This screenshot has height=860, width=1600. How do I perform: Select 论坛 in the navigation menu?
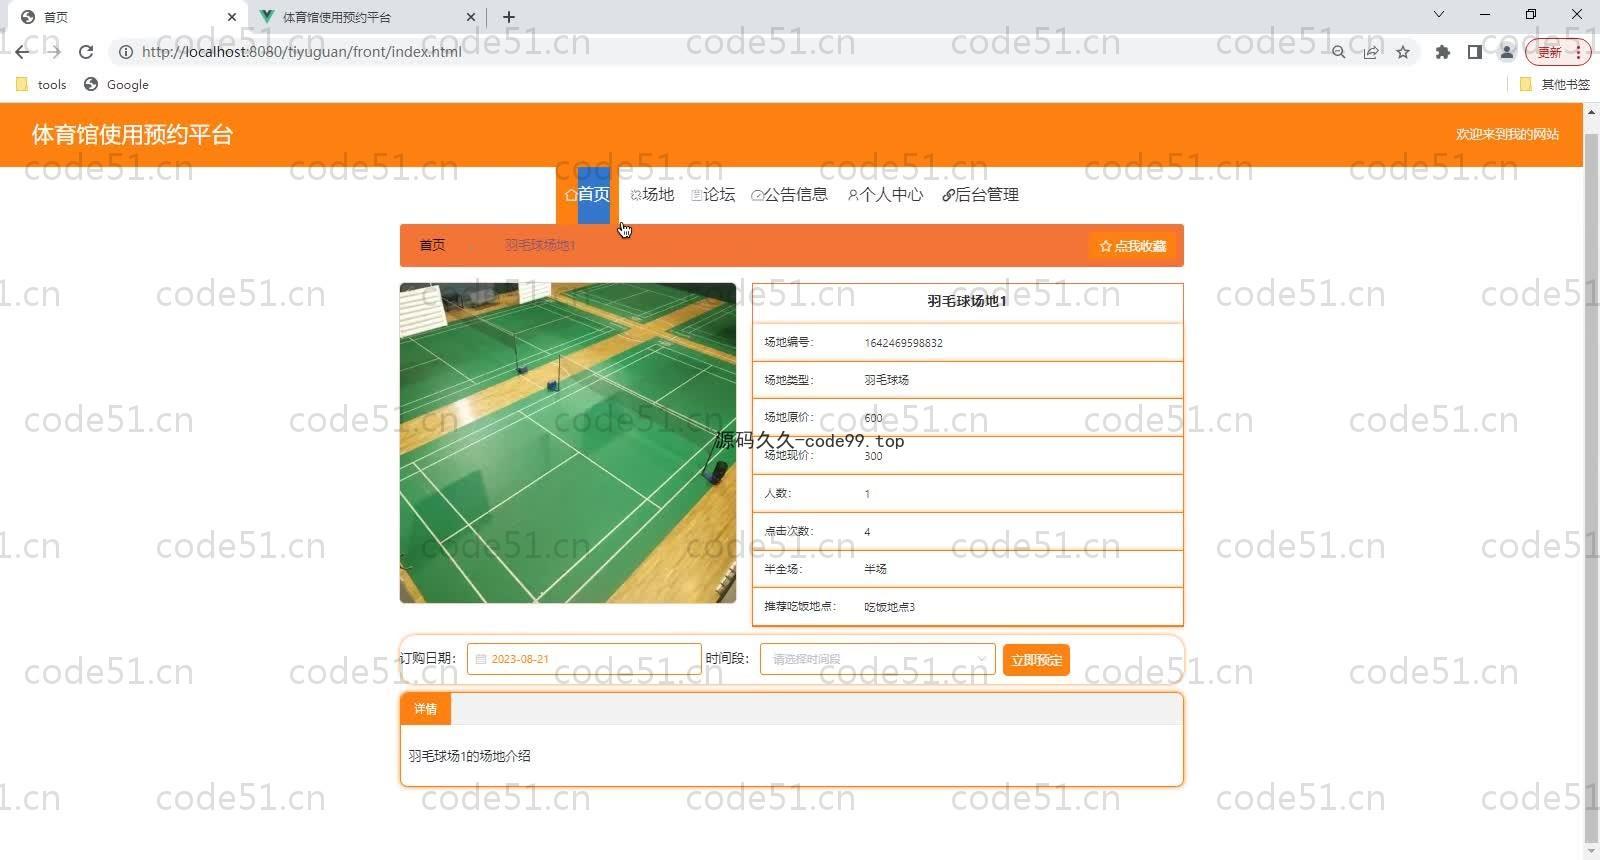point(713,195)
